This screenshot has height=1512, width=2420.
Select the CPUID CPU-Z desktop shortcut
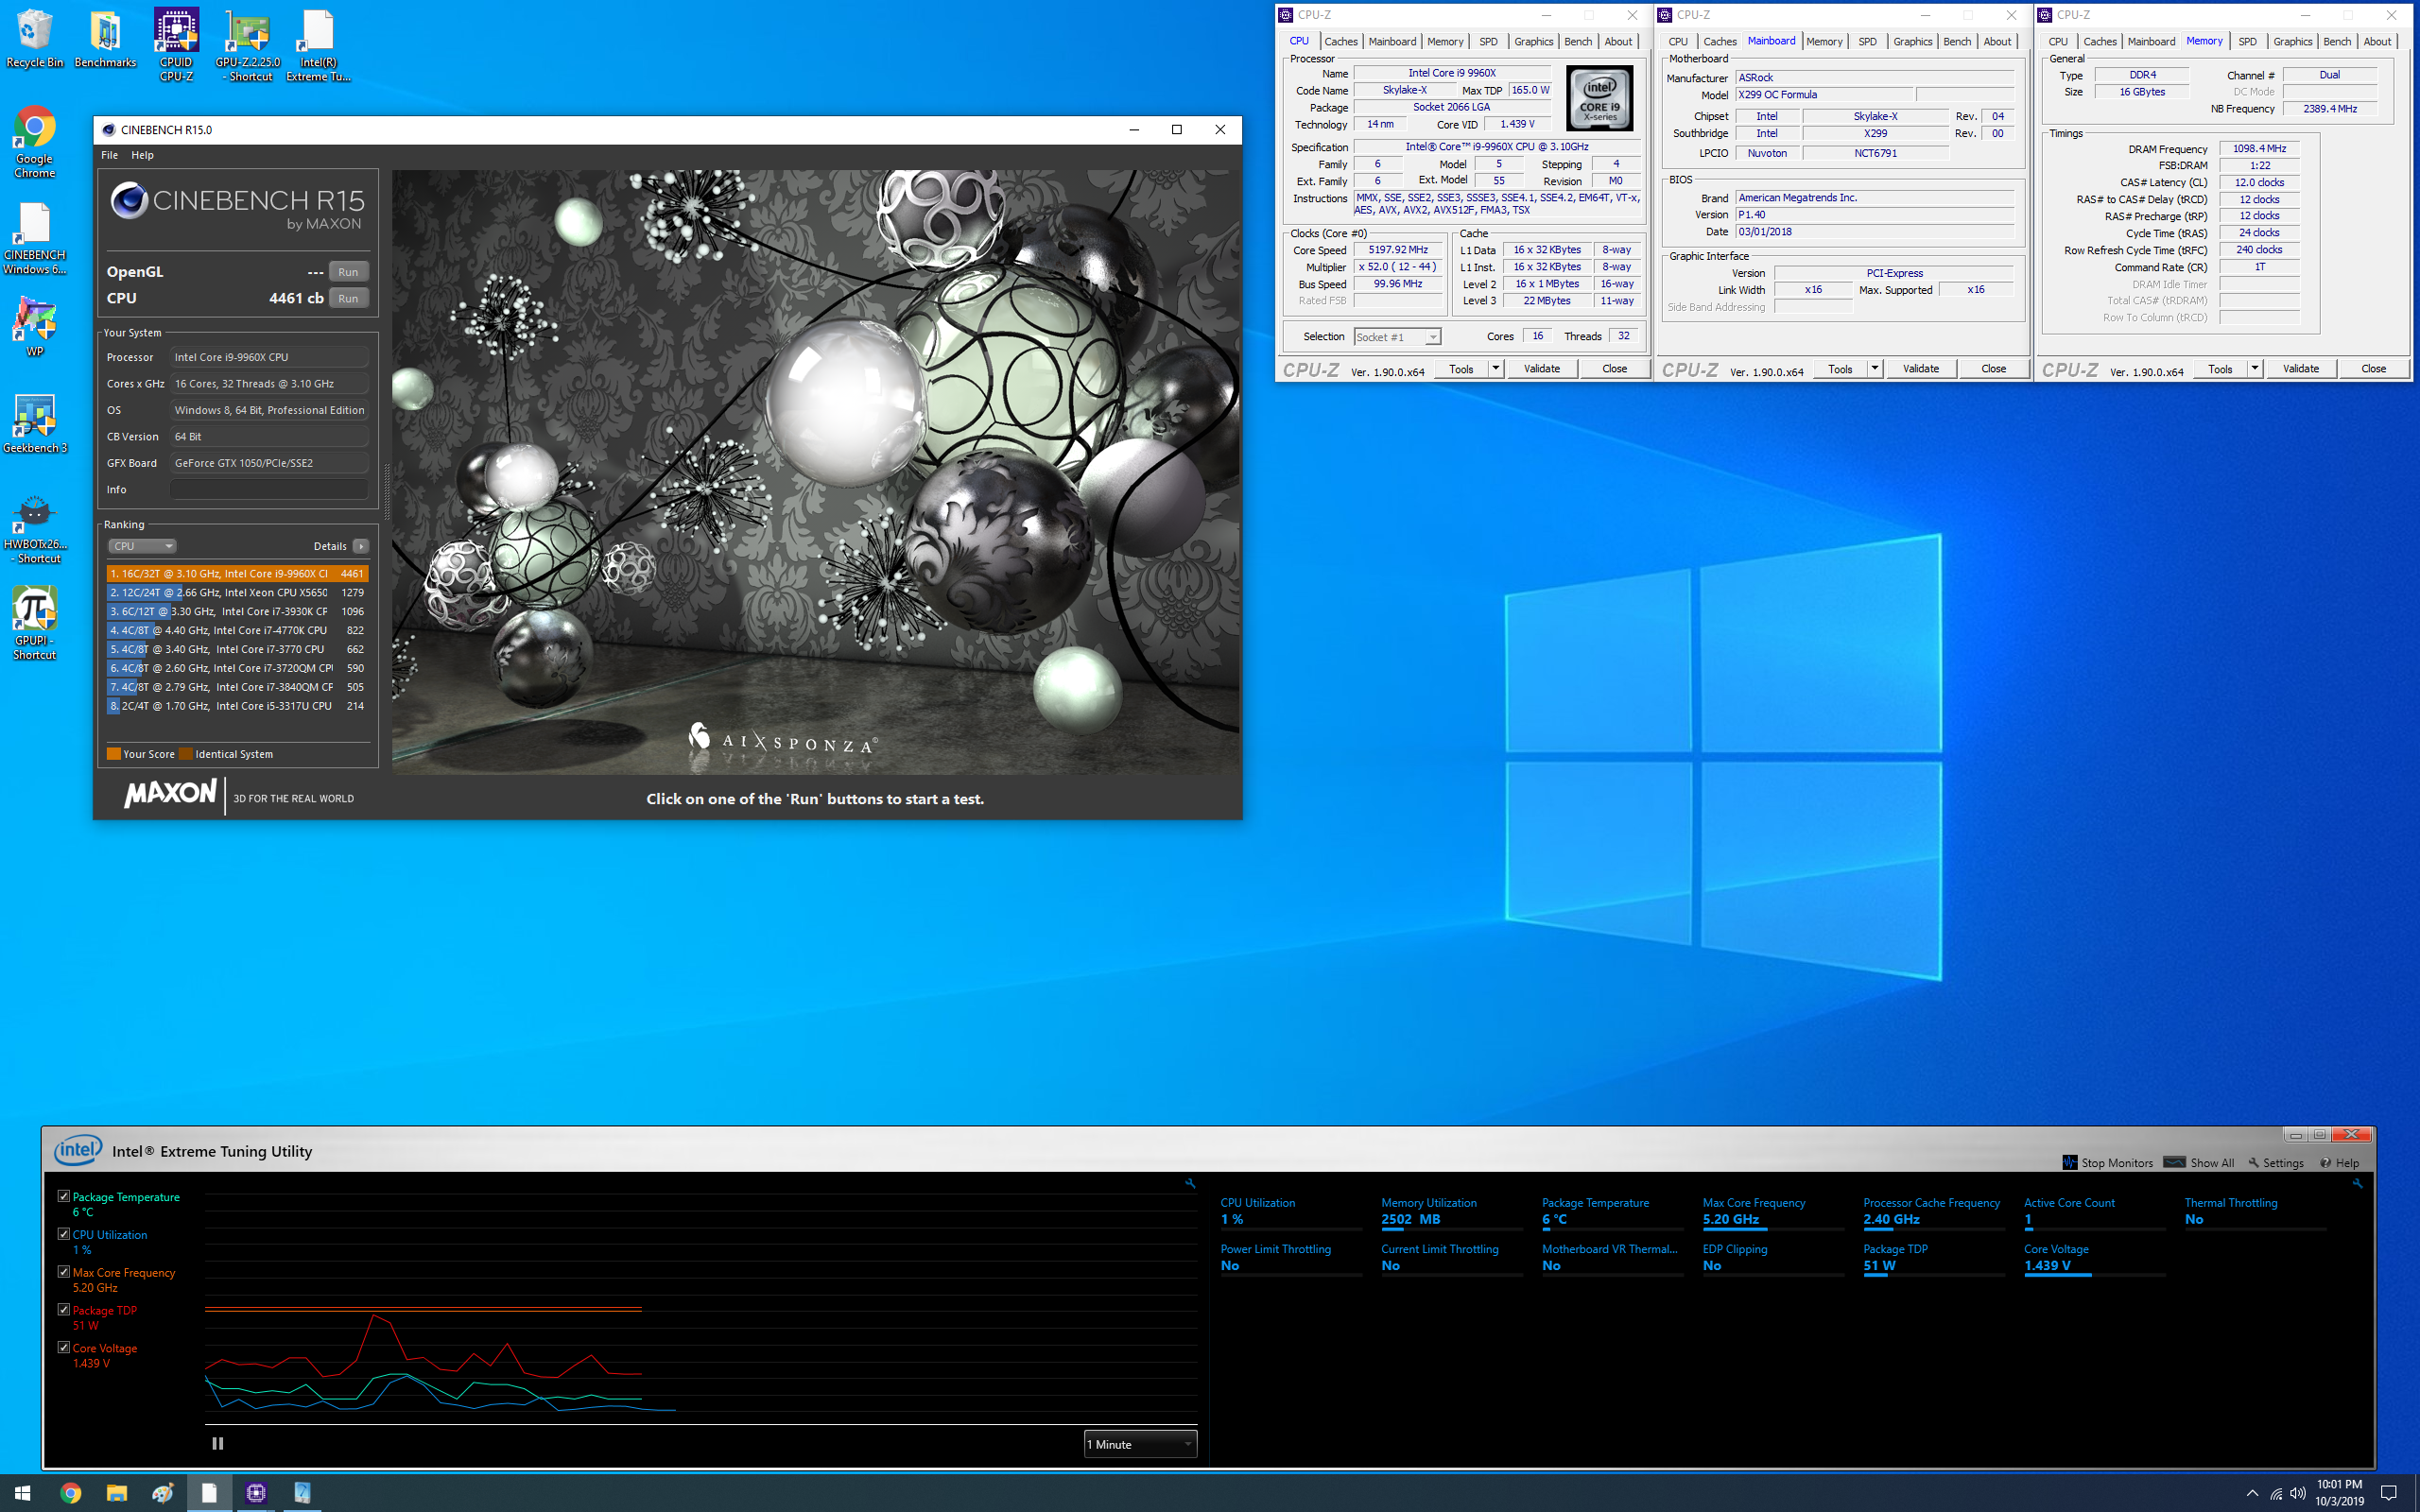tap(176, 46)
